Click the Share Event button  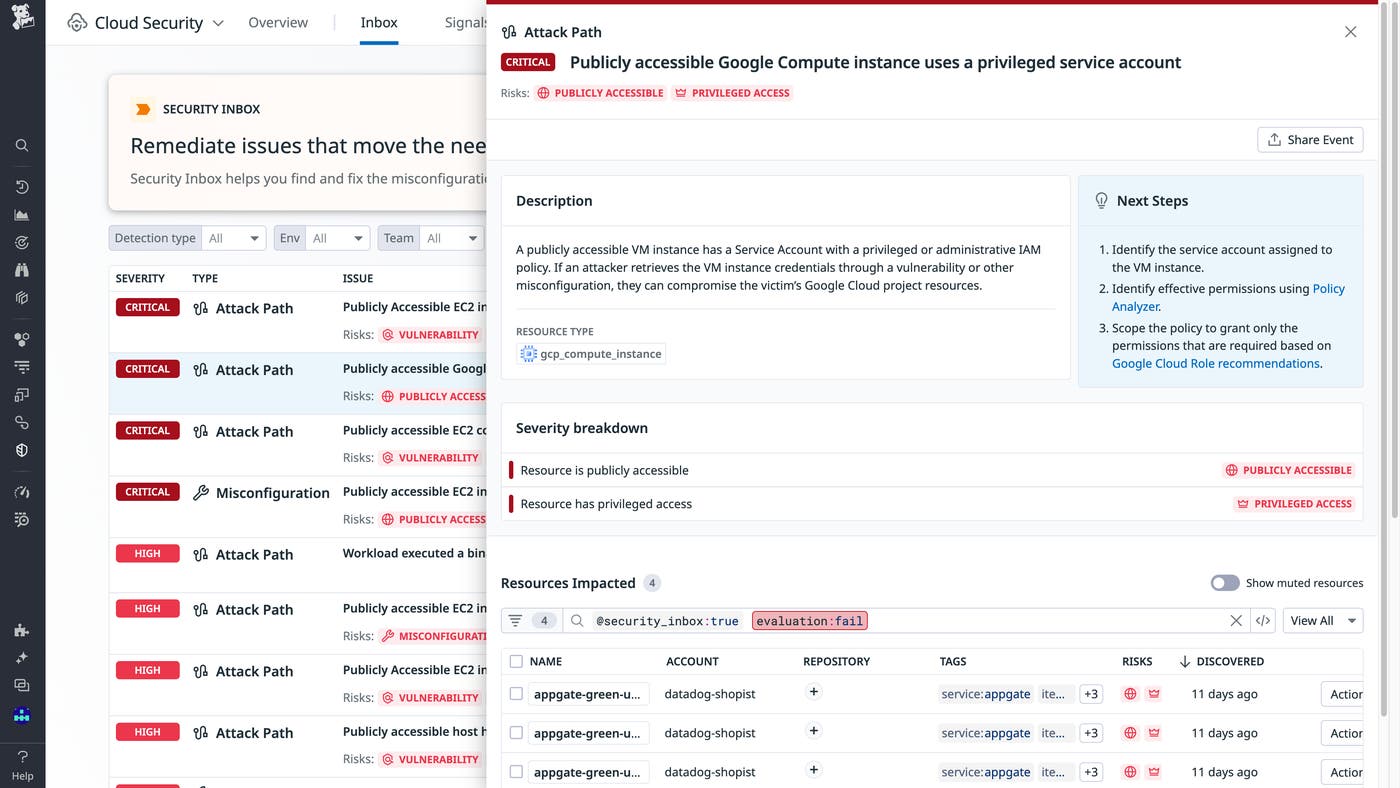[x=1310, y=139]
